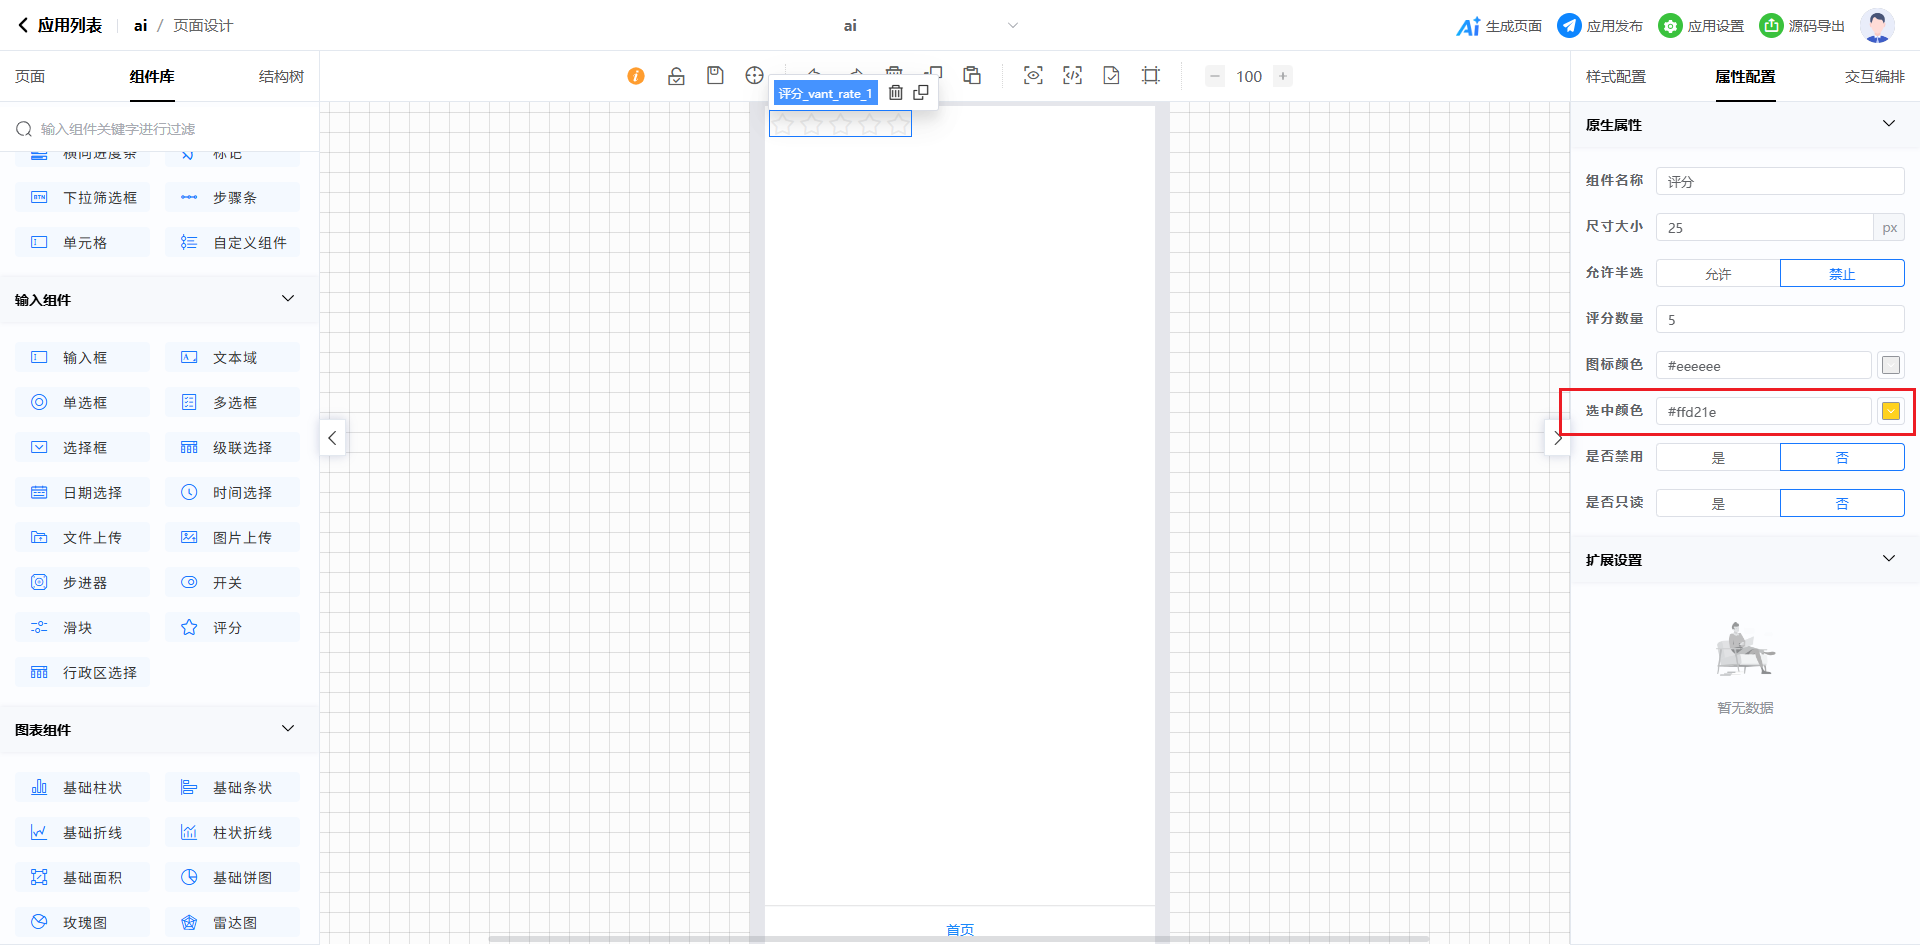The height and width of the screenshot is (945, 1920).
Task: Open the 样式配置 tab
Action: pyautogui.click(x=1615, y=77)
